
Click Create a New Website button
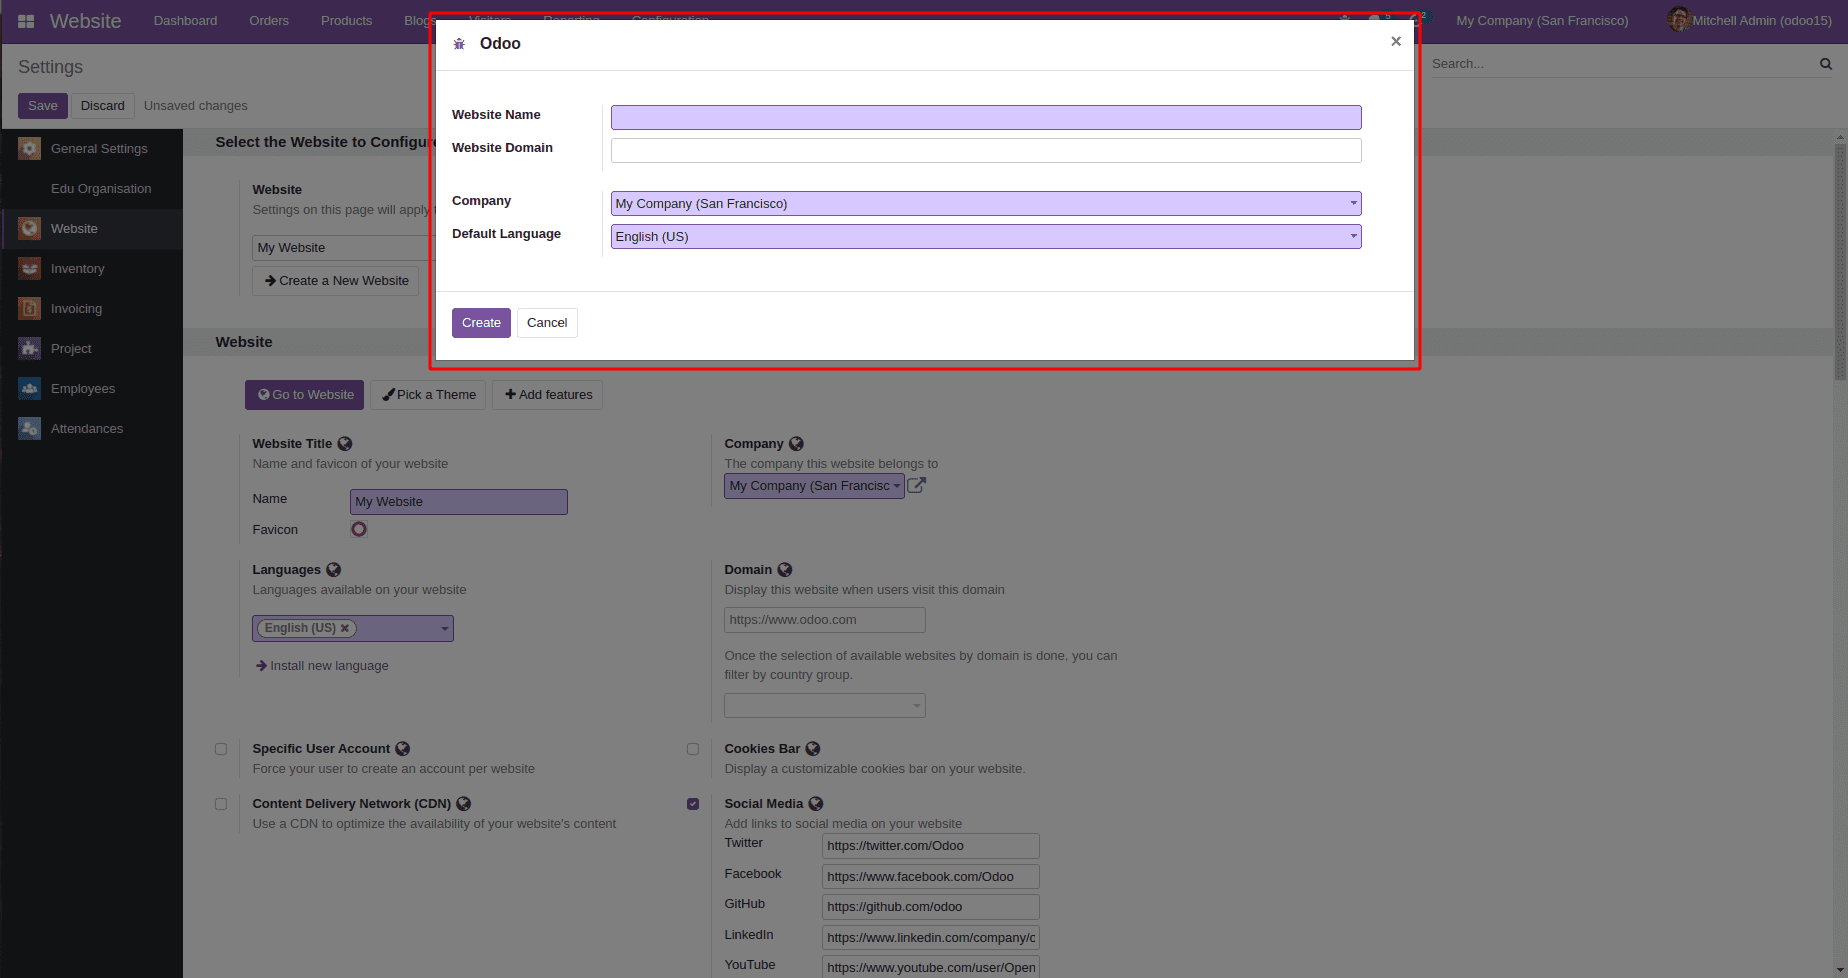pyautogui.click(x=336, y=281)
